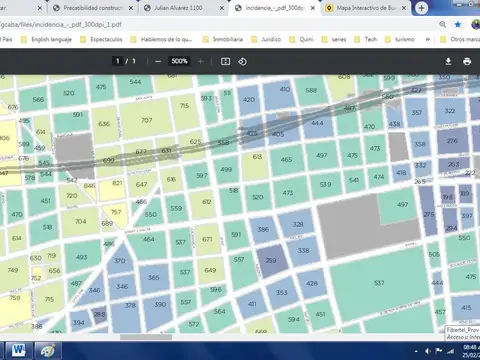Click map block labeled 322

450,111
